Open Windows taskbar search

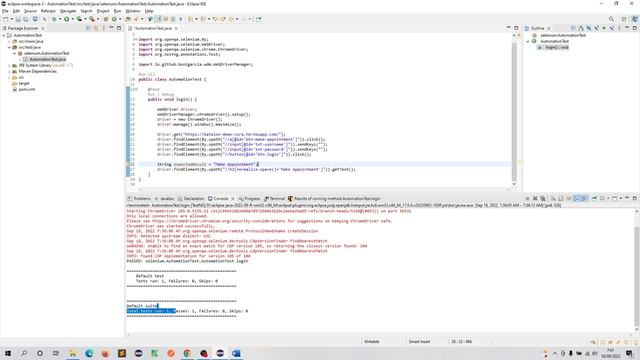coord(24,353)
